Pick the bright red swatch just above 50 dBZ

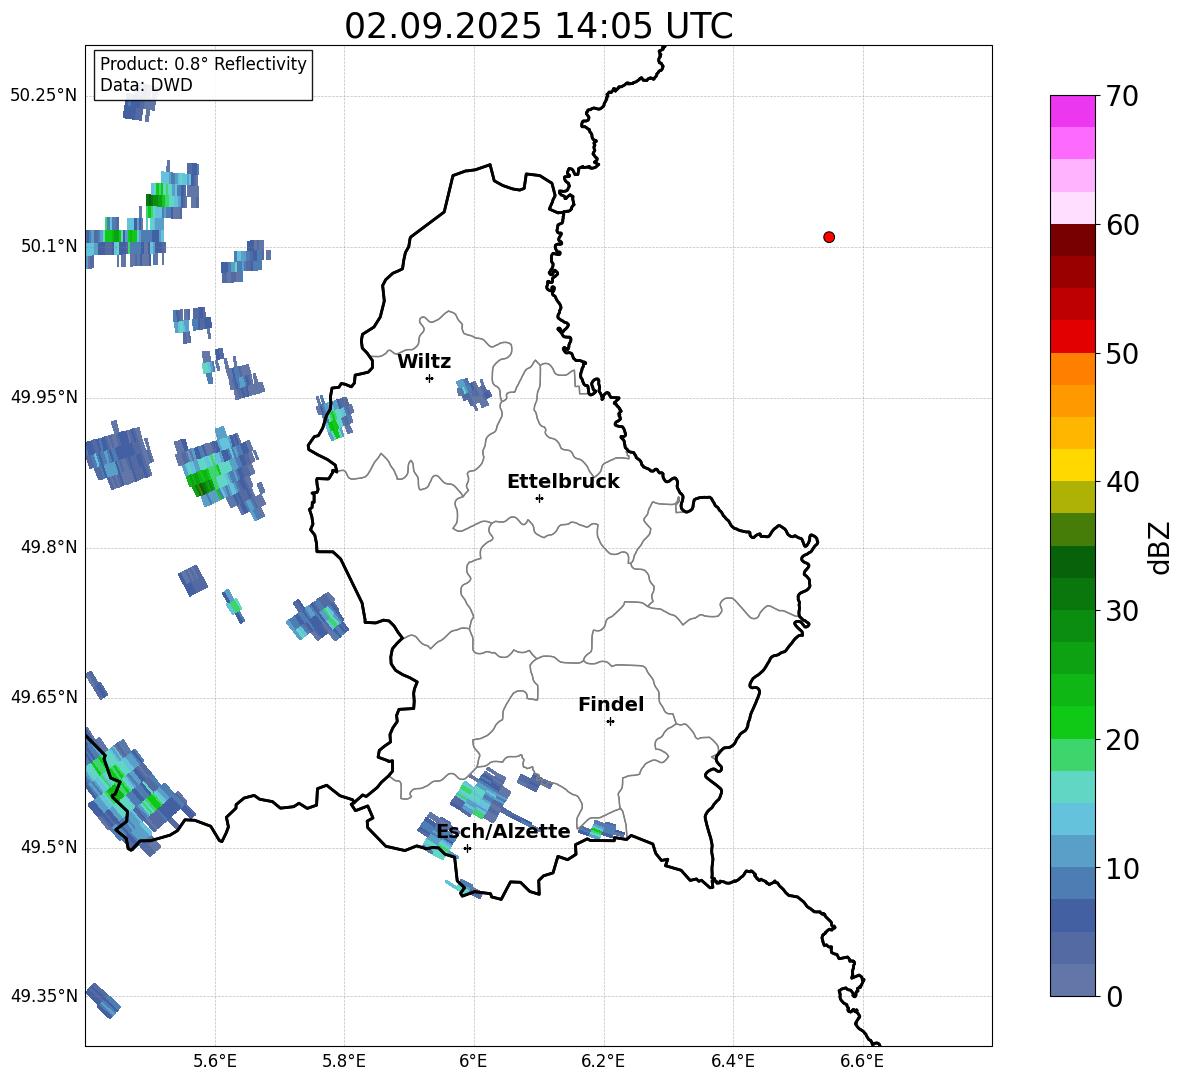click(1073, 336)
